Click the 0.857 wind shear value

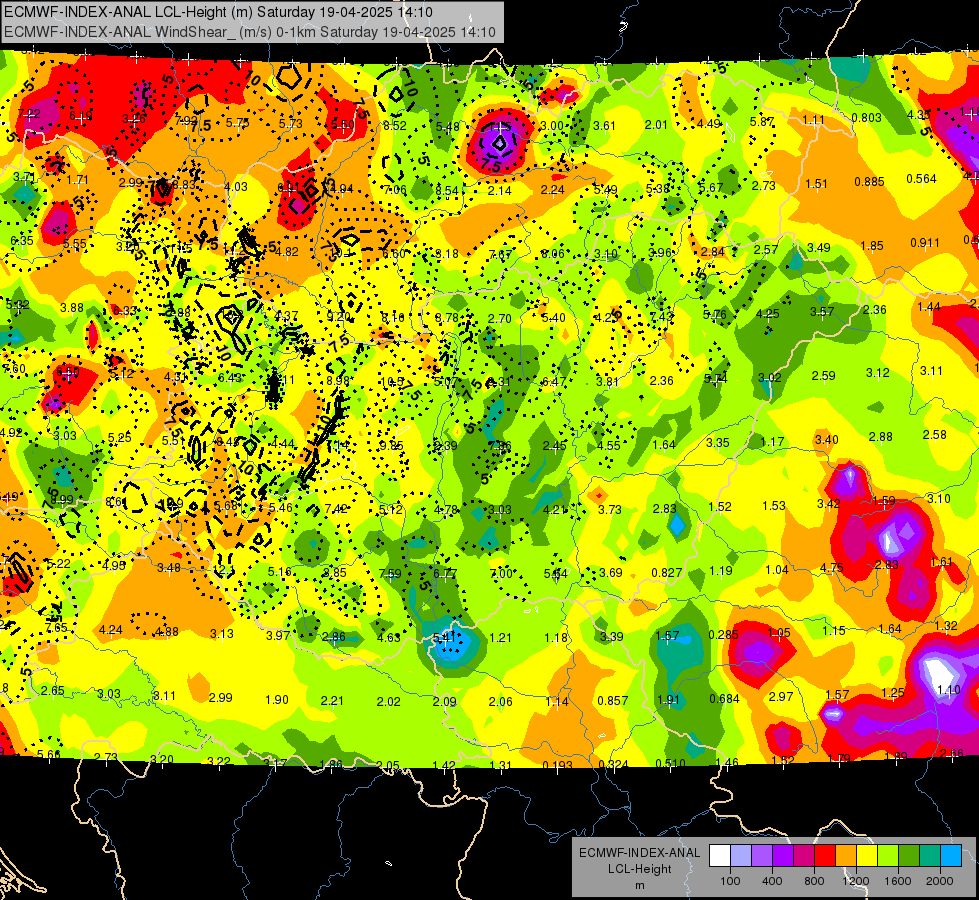tap(612, 700)
